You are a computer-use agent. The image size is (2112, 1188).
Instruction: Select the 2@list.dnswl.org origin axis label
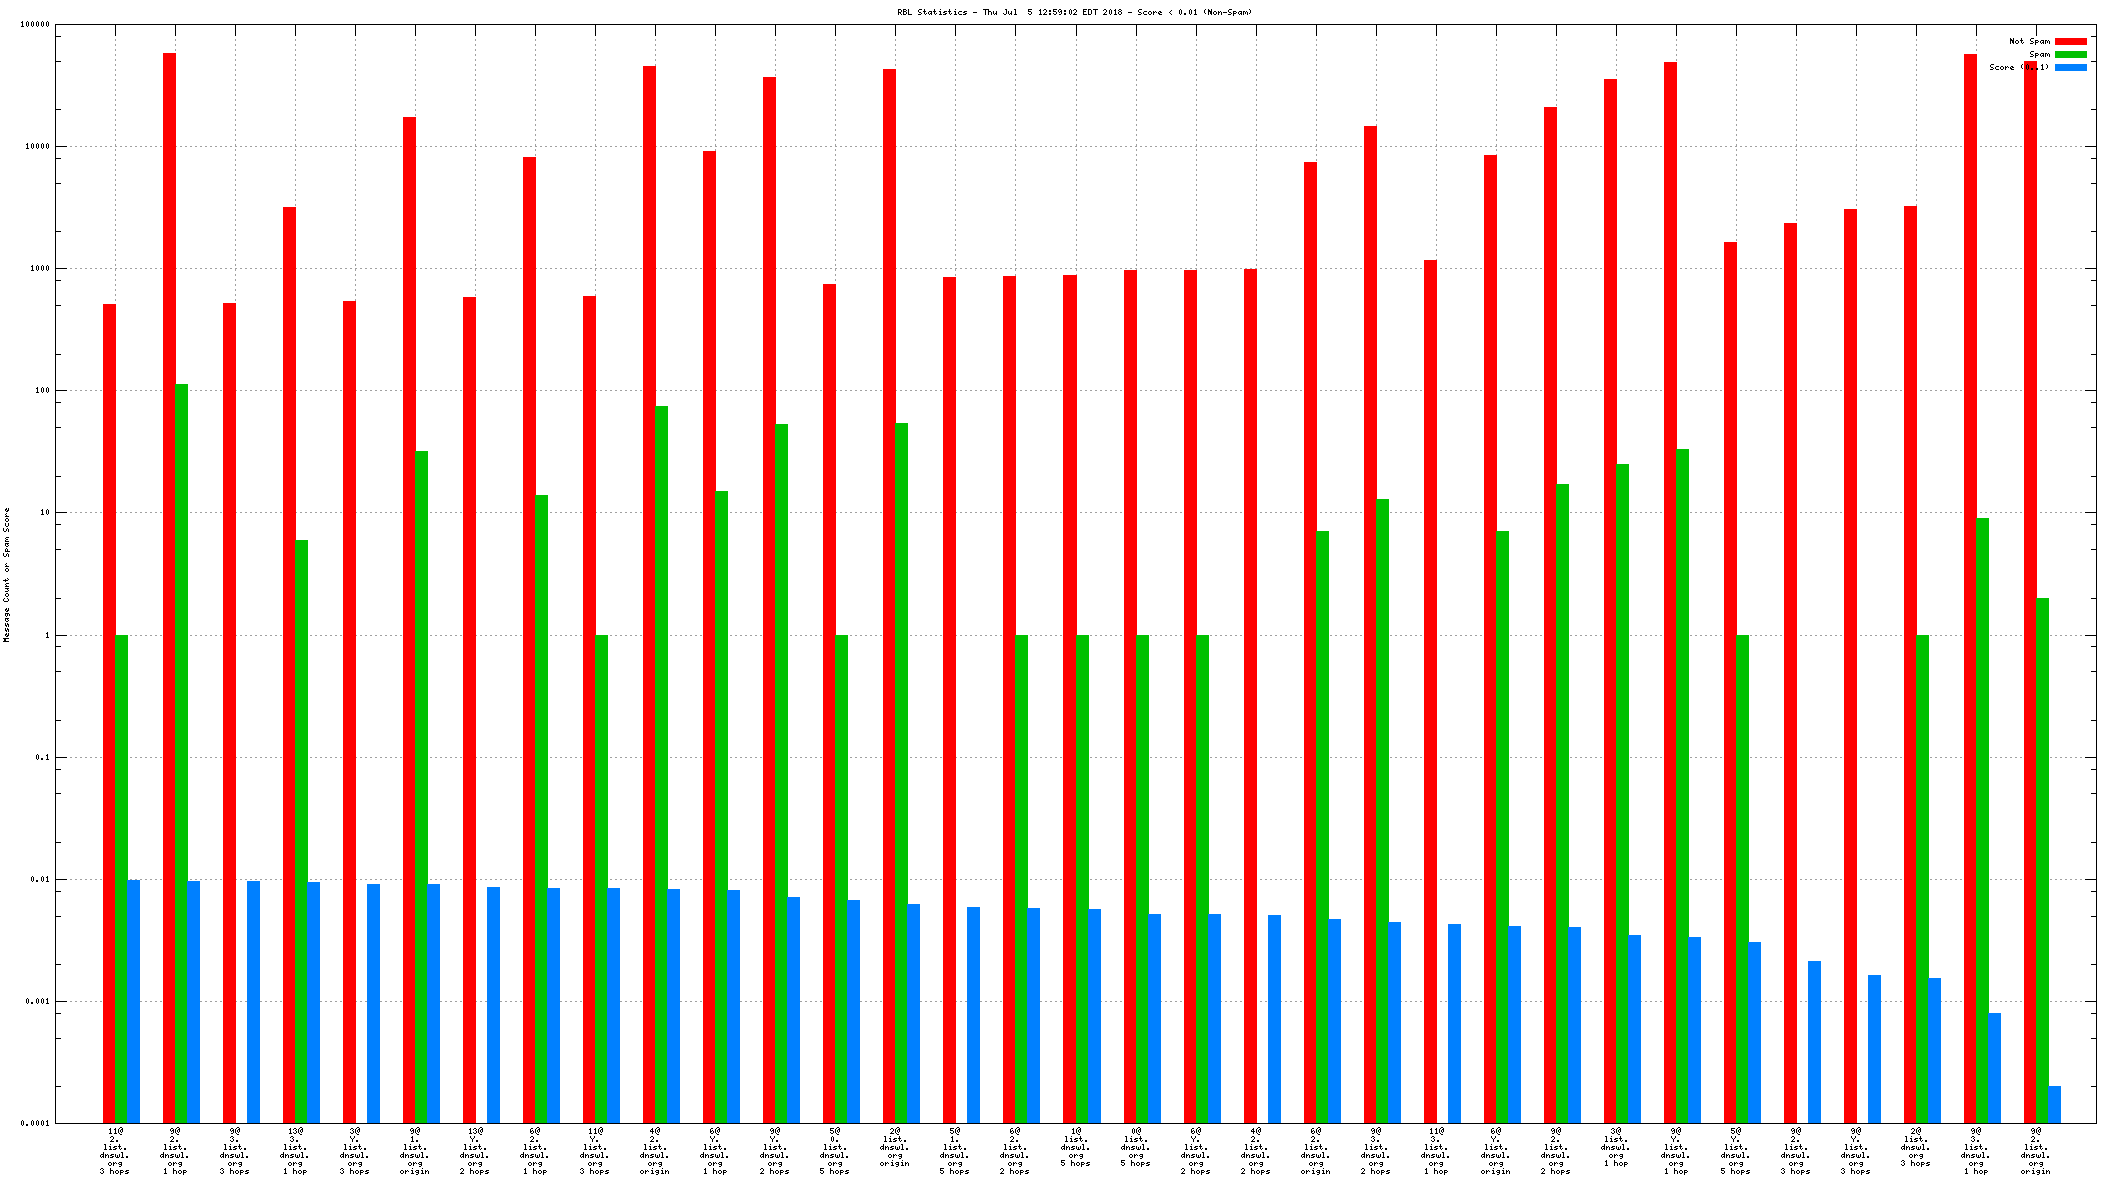pyautogui.click(x=895, y=1147)
